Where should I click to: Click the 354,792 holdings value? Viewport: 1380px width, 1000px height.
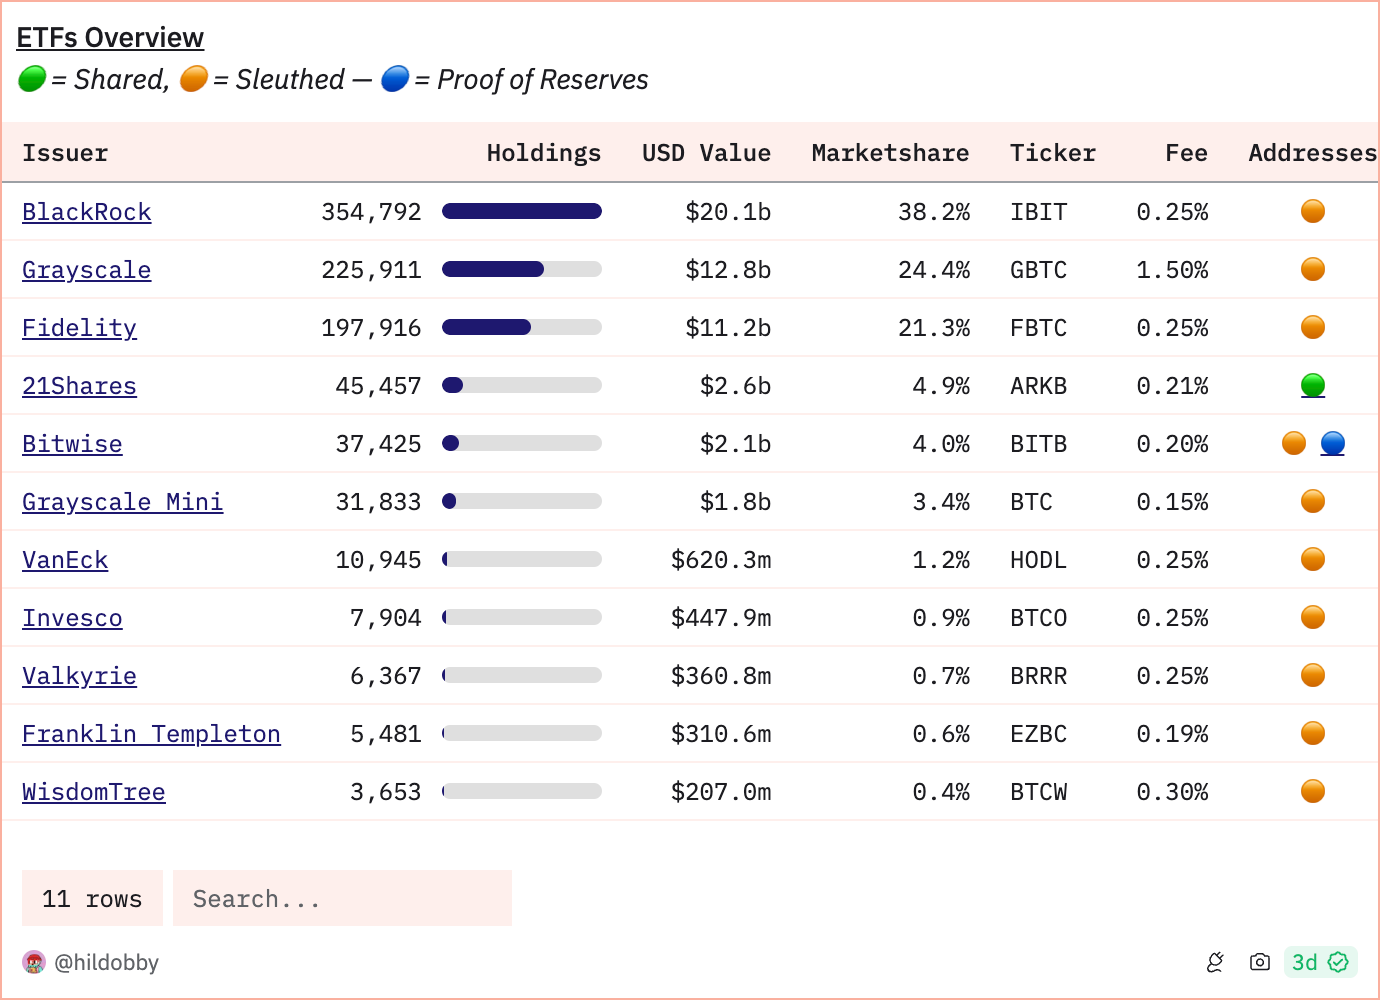pos(371,212)
